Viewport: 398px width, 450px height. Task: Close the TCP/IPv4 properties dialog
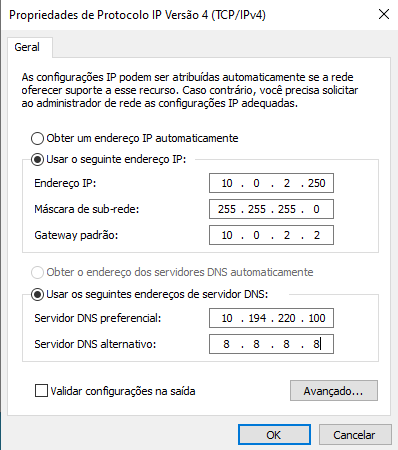[384, 14]
